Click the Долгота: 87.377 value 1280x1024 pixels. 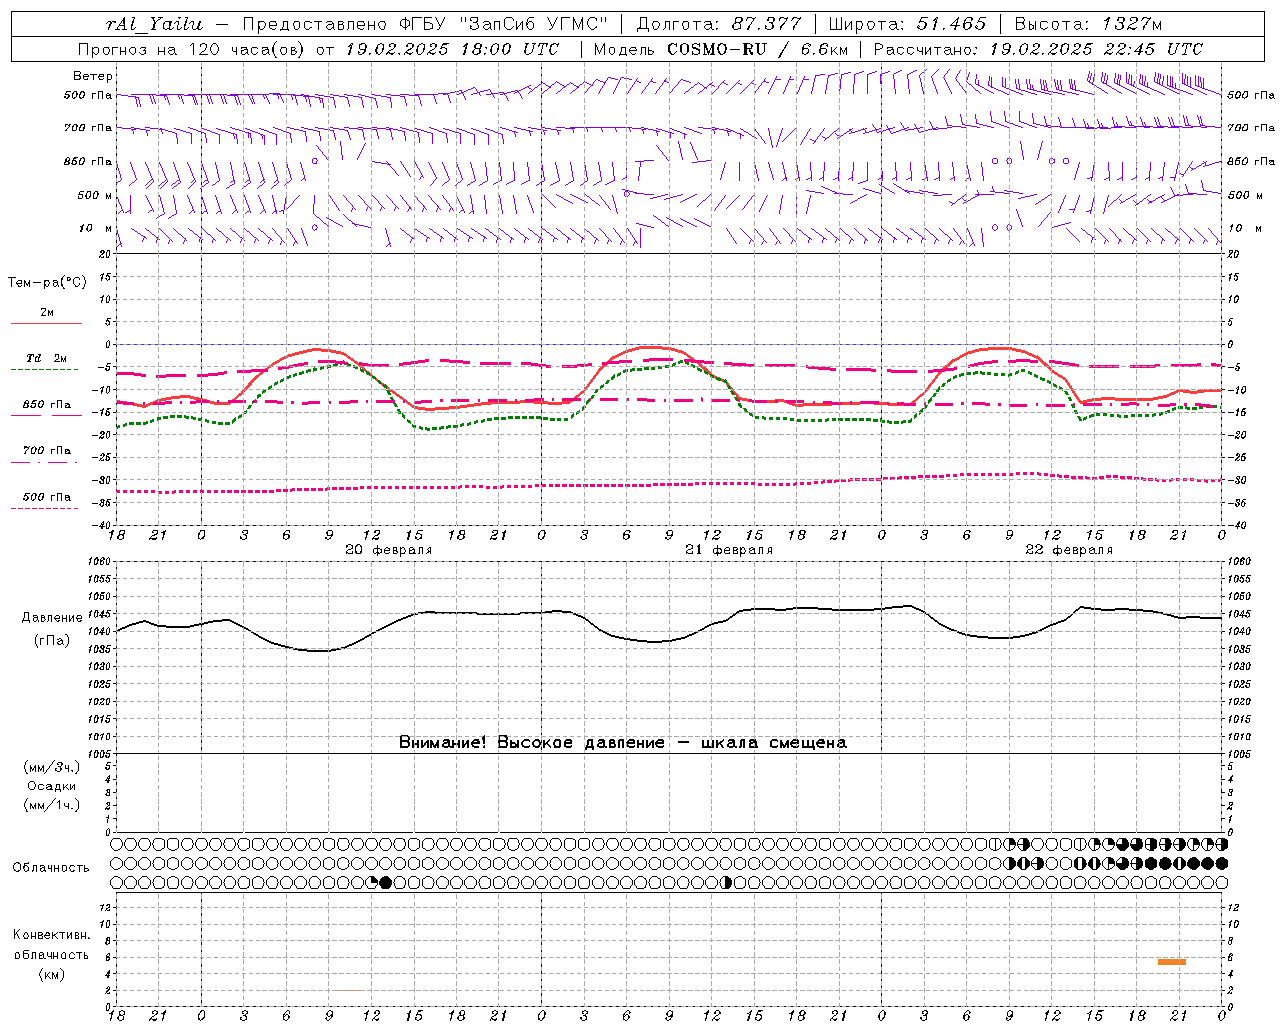coord(718,24)
